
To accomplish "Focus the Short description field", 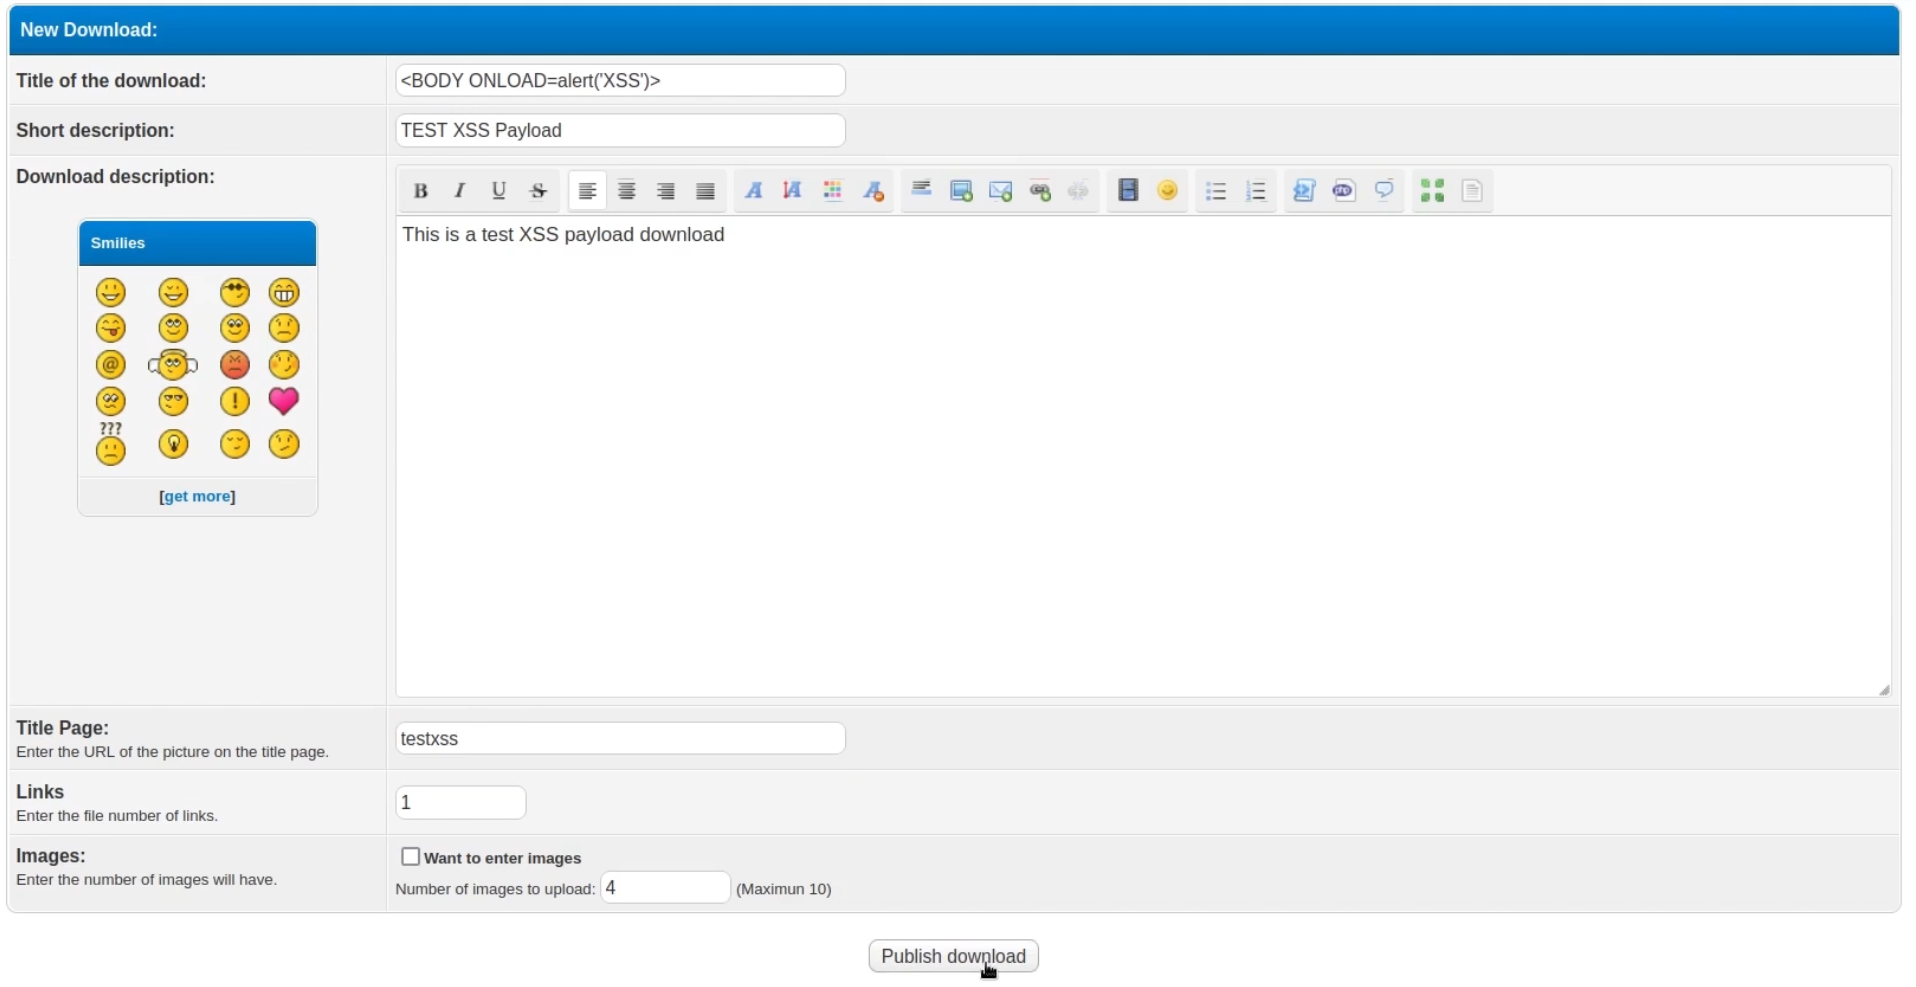I will pos(621,131).
